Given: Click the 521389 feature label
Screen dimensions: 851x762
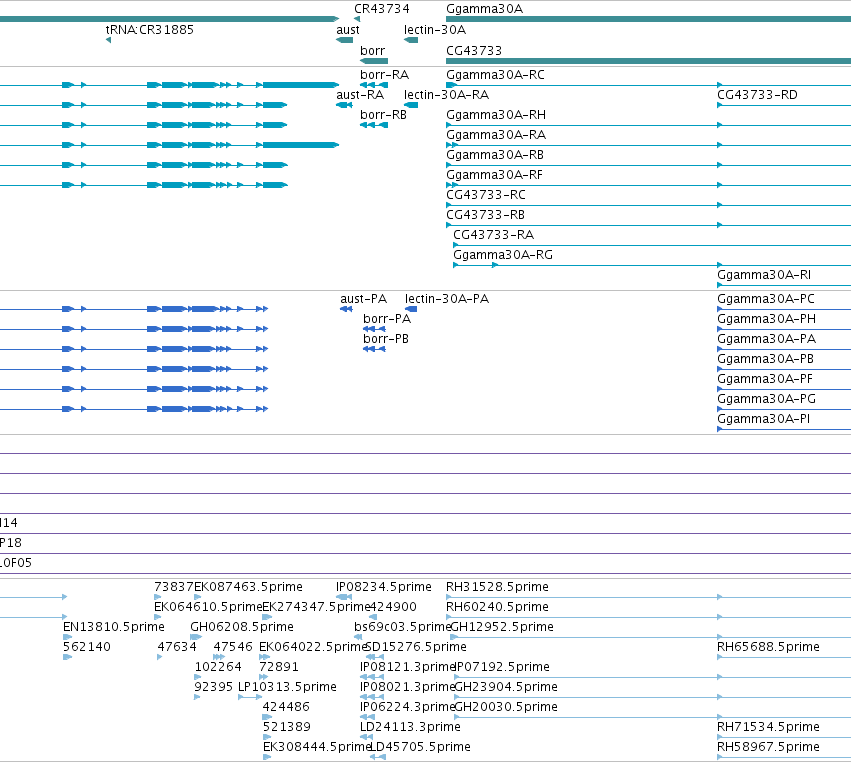Looking at the screenshot, I should 287,727.
